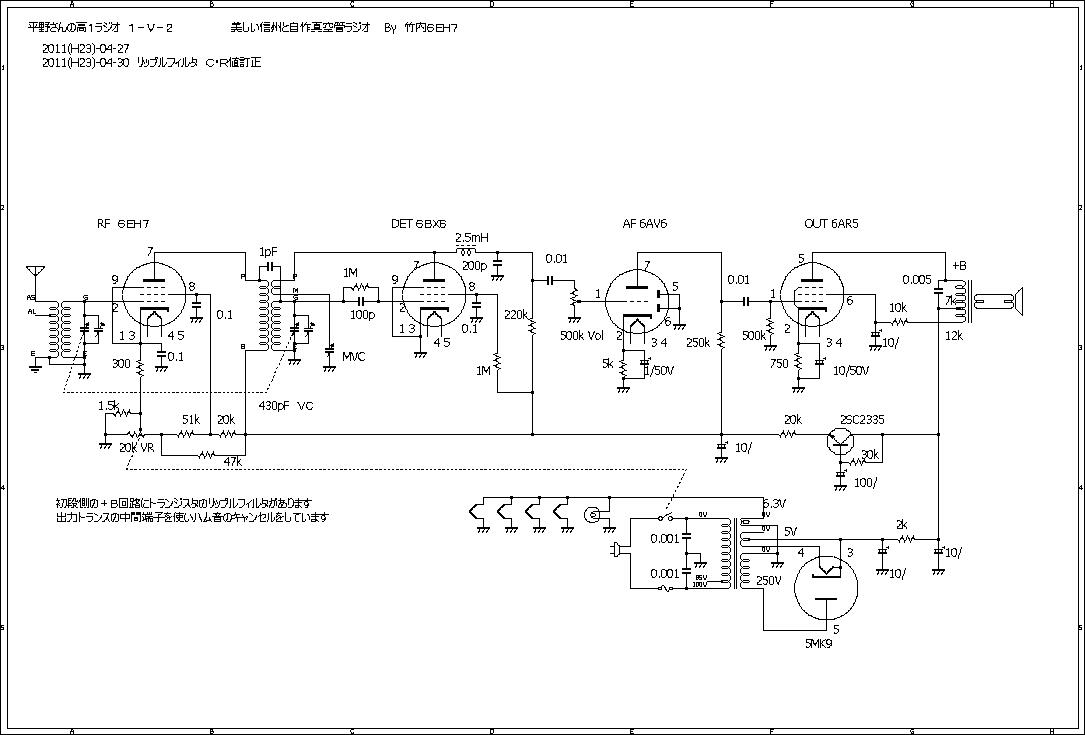Select the 300 cathode resistor value

point(121,363)
